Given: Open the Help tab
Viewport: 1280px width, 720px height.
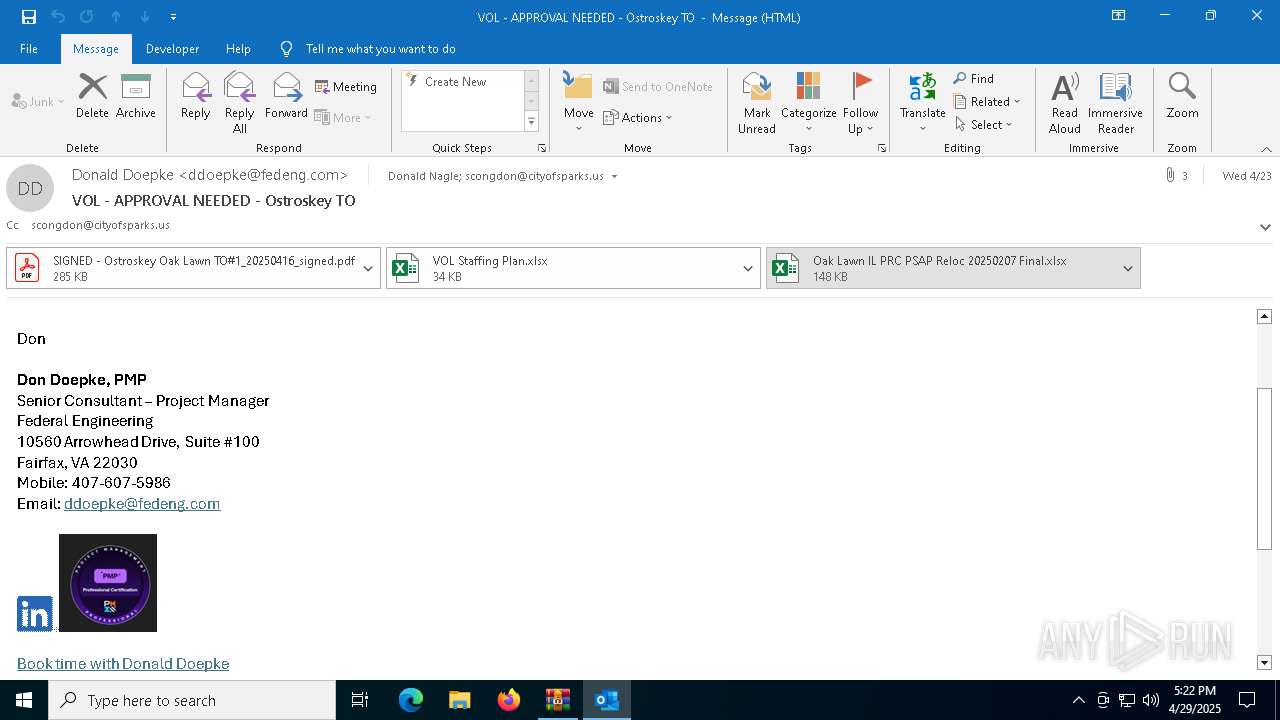Looking at the screenshot, I should 238,49.
